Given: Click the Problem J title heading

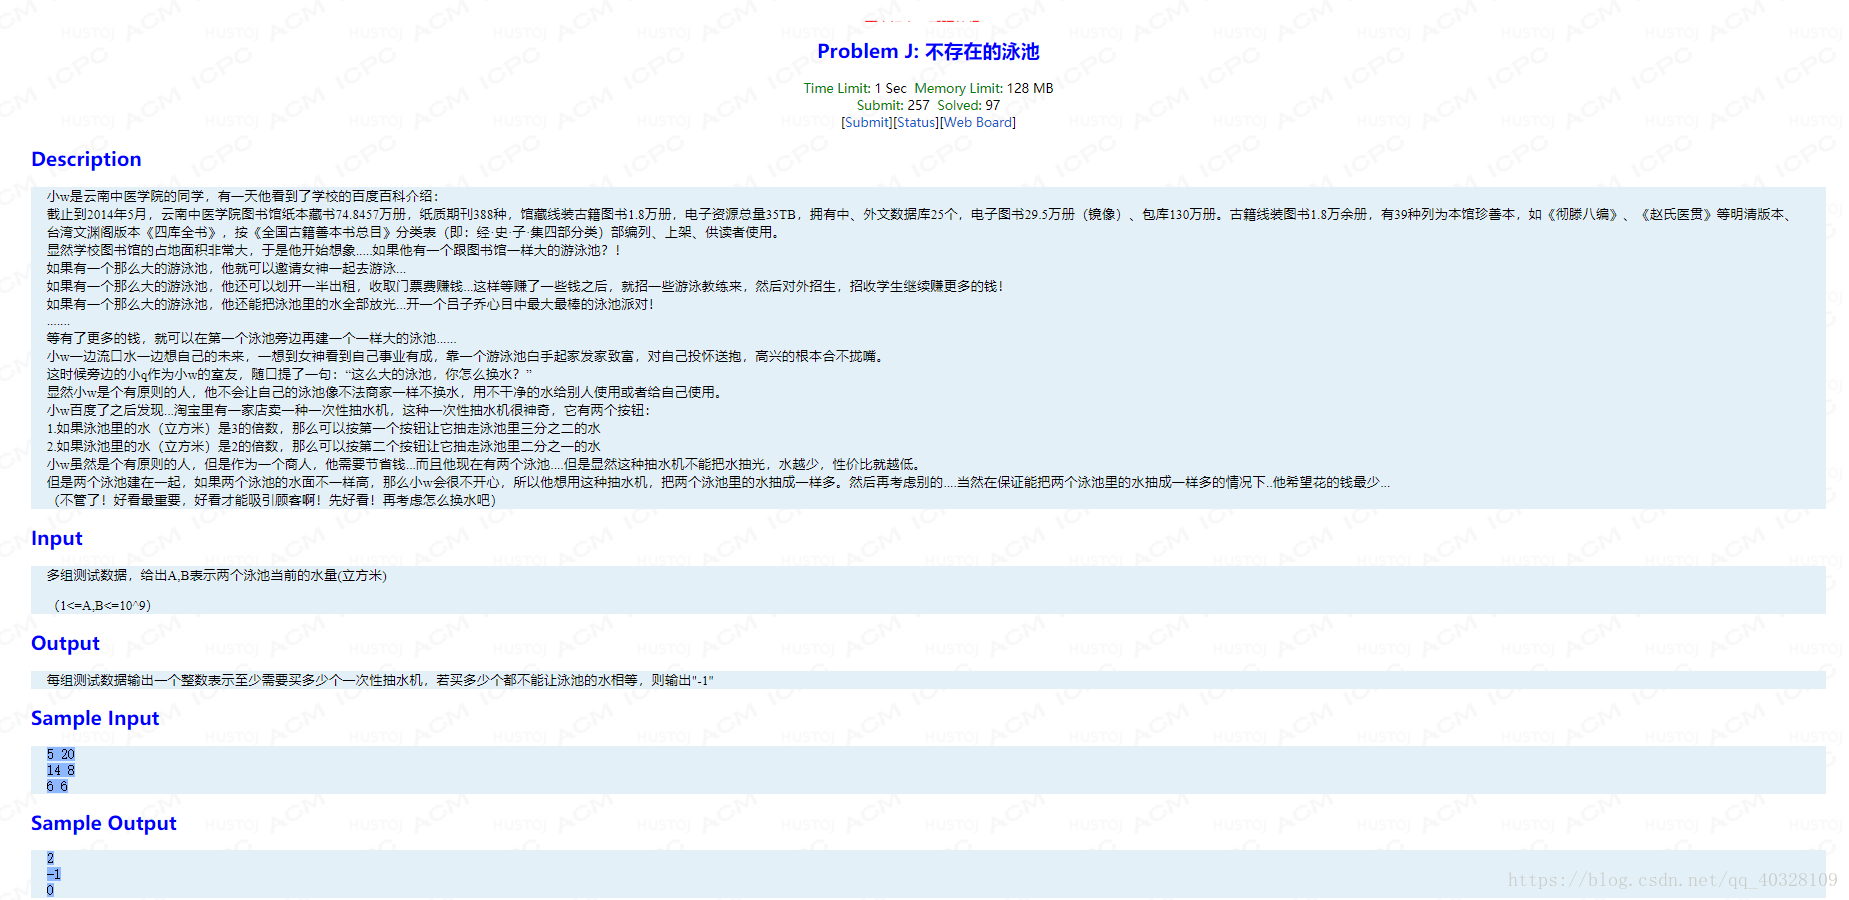Looking at the screenshot, I should pos(928,51).
